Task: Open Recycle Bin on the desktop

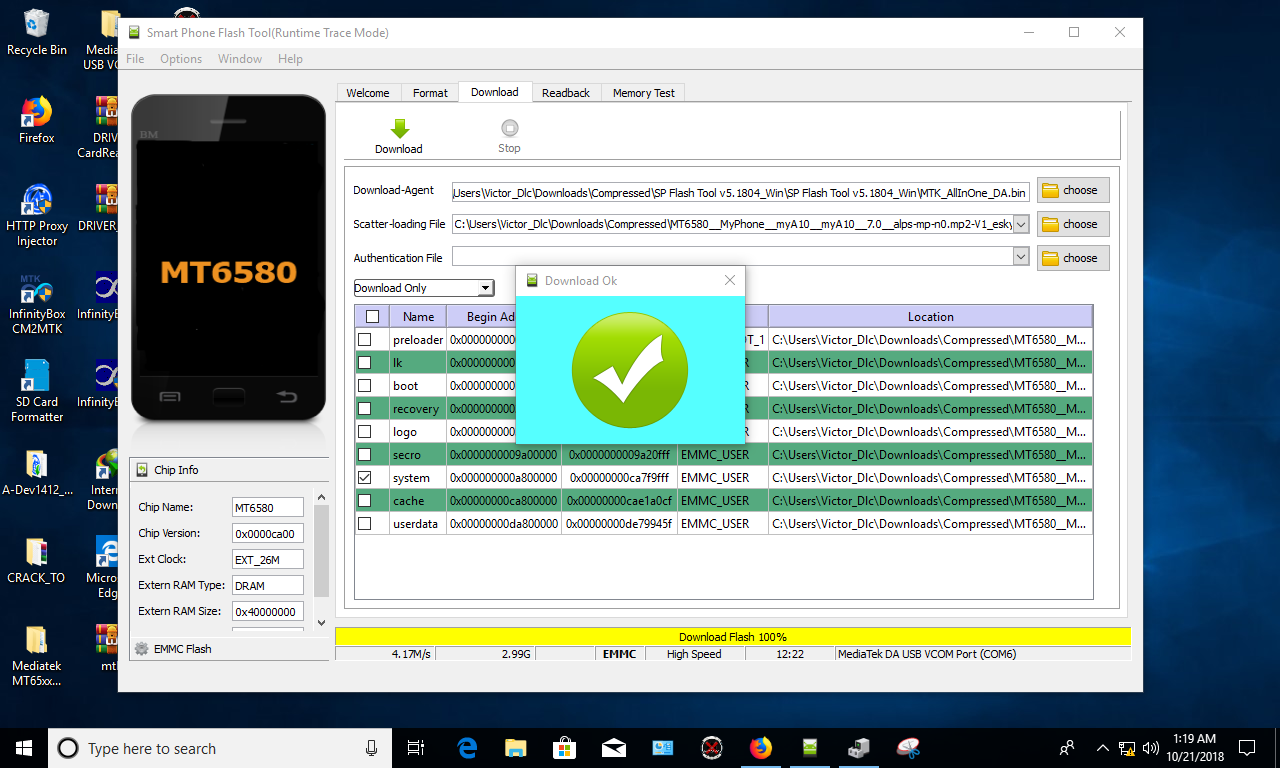Action: click(x=37, y=32)
